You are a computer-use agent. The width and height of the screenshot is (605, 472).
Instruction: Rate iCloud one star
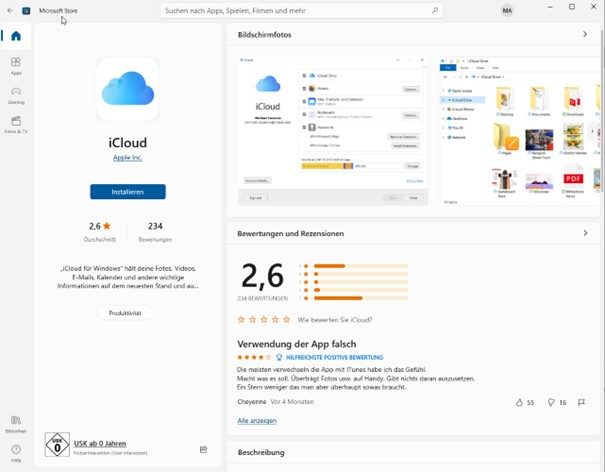(x=241, y=319)
